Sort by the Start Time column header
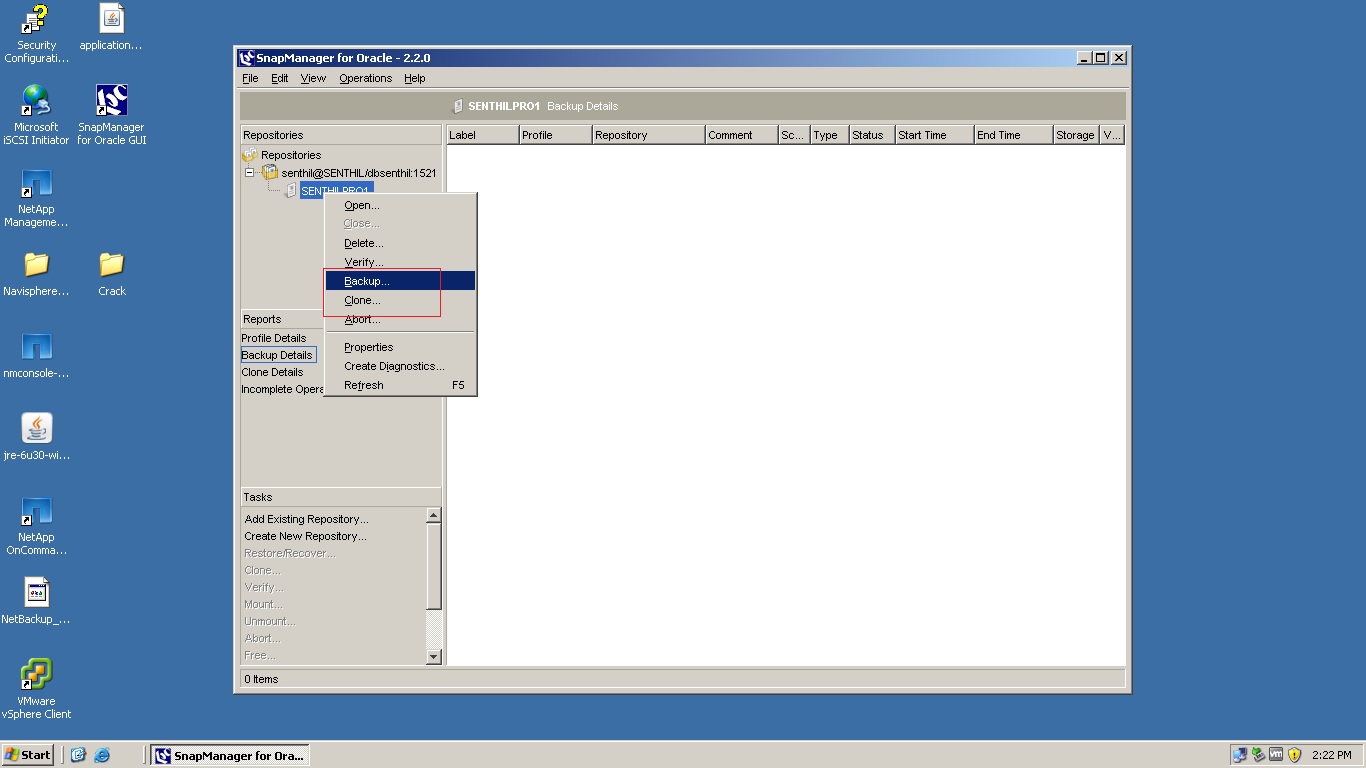The width and height of the screenshot is (1366, 768). [934, 135]
